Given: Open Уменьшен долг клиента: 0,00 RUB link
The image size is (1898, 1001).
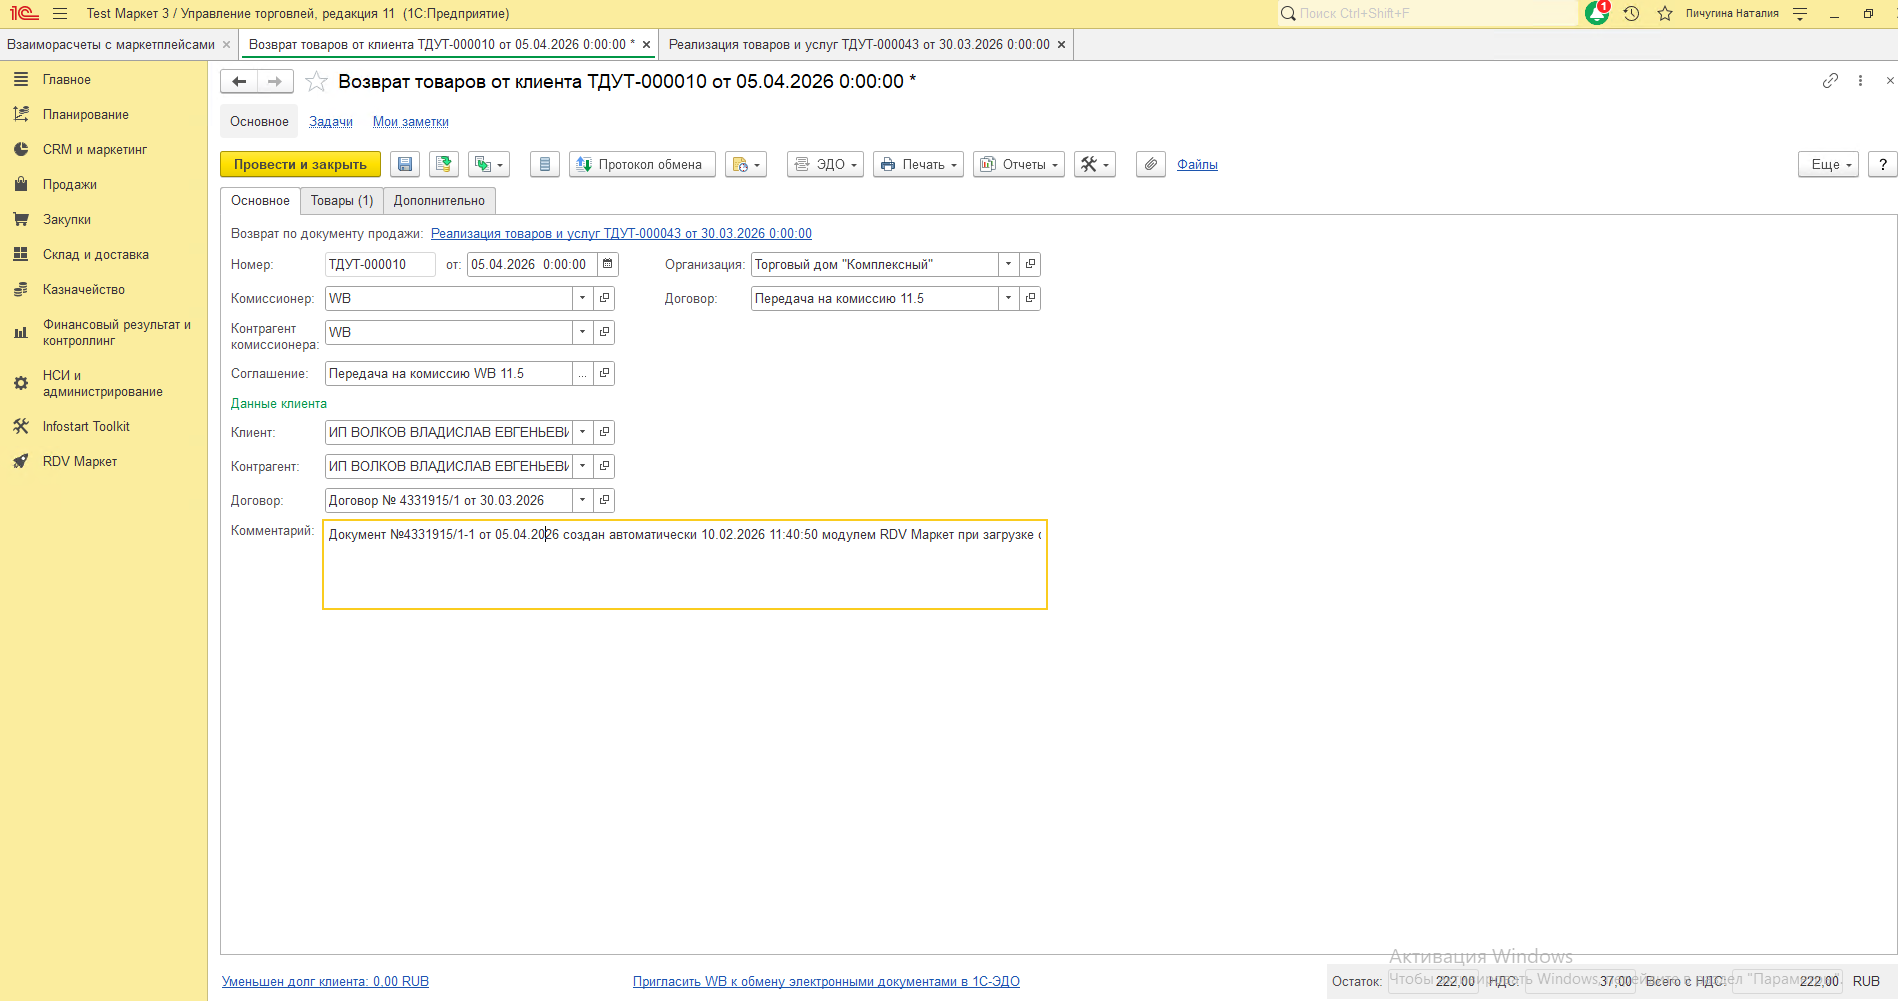Looking at the screenshot, I should click(x=325, y=981).
